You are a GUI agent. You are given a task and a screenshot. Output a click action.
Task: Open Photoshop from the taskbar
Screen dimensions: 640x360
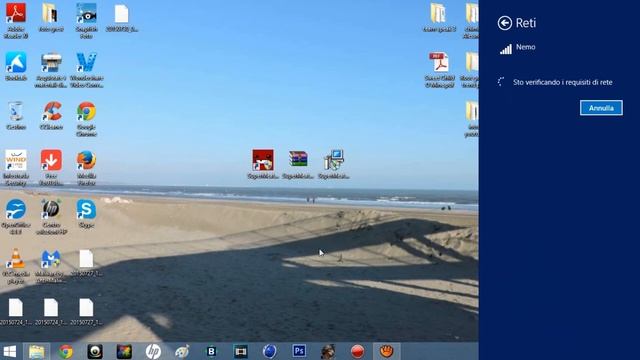pyautogui.click(x=299, y=351)
